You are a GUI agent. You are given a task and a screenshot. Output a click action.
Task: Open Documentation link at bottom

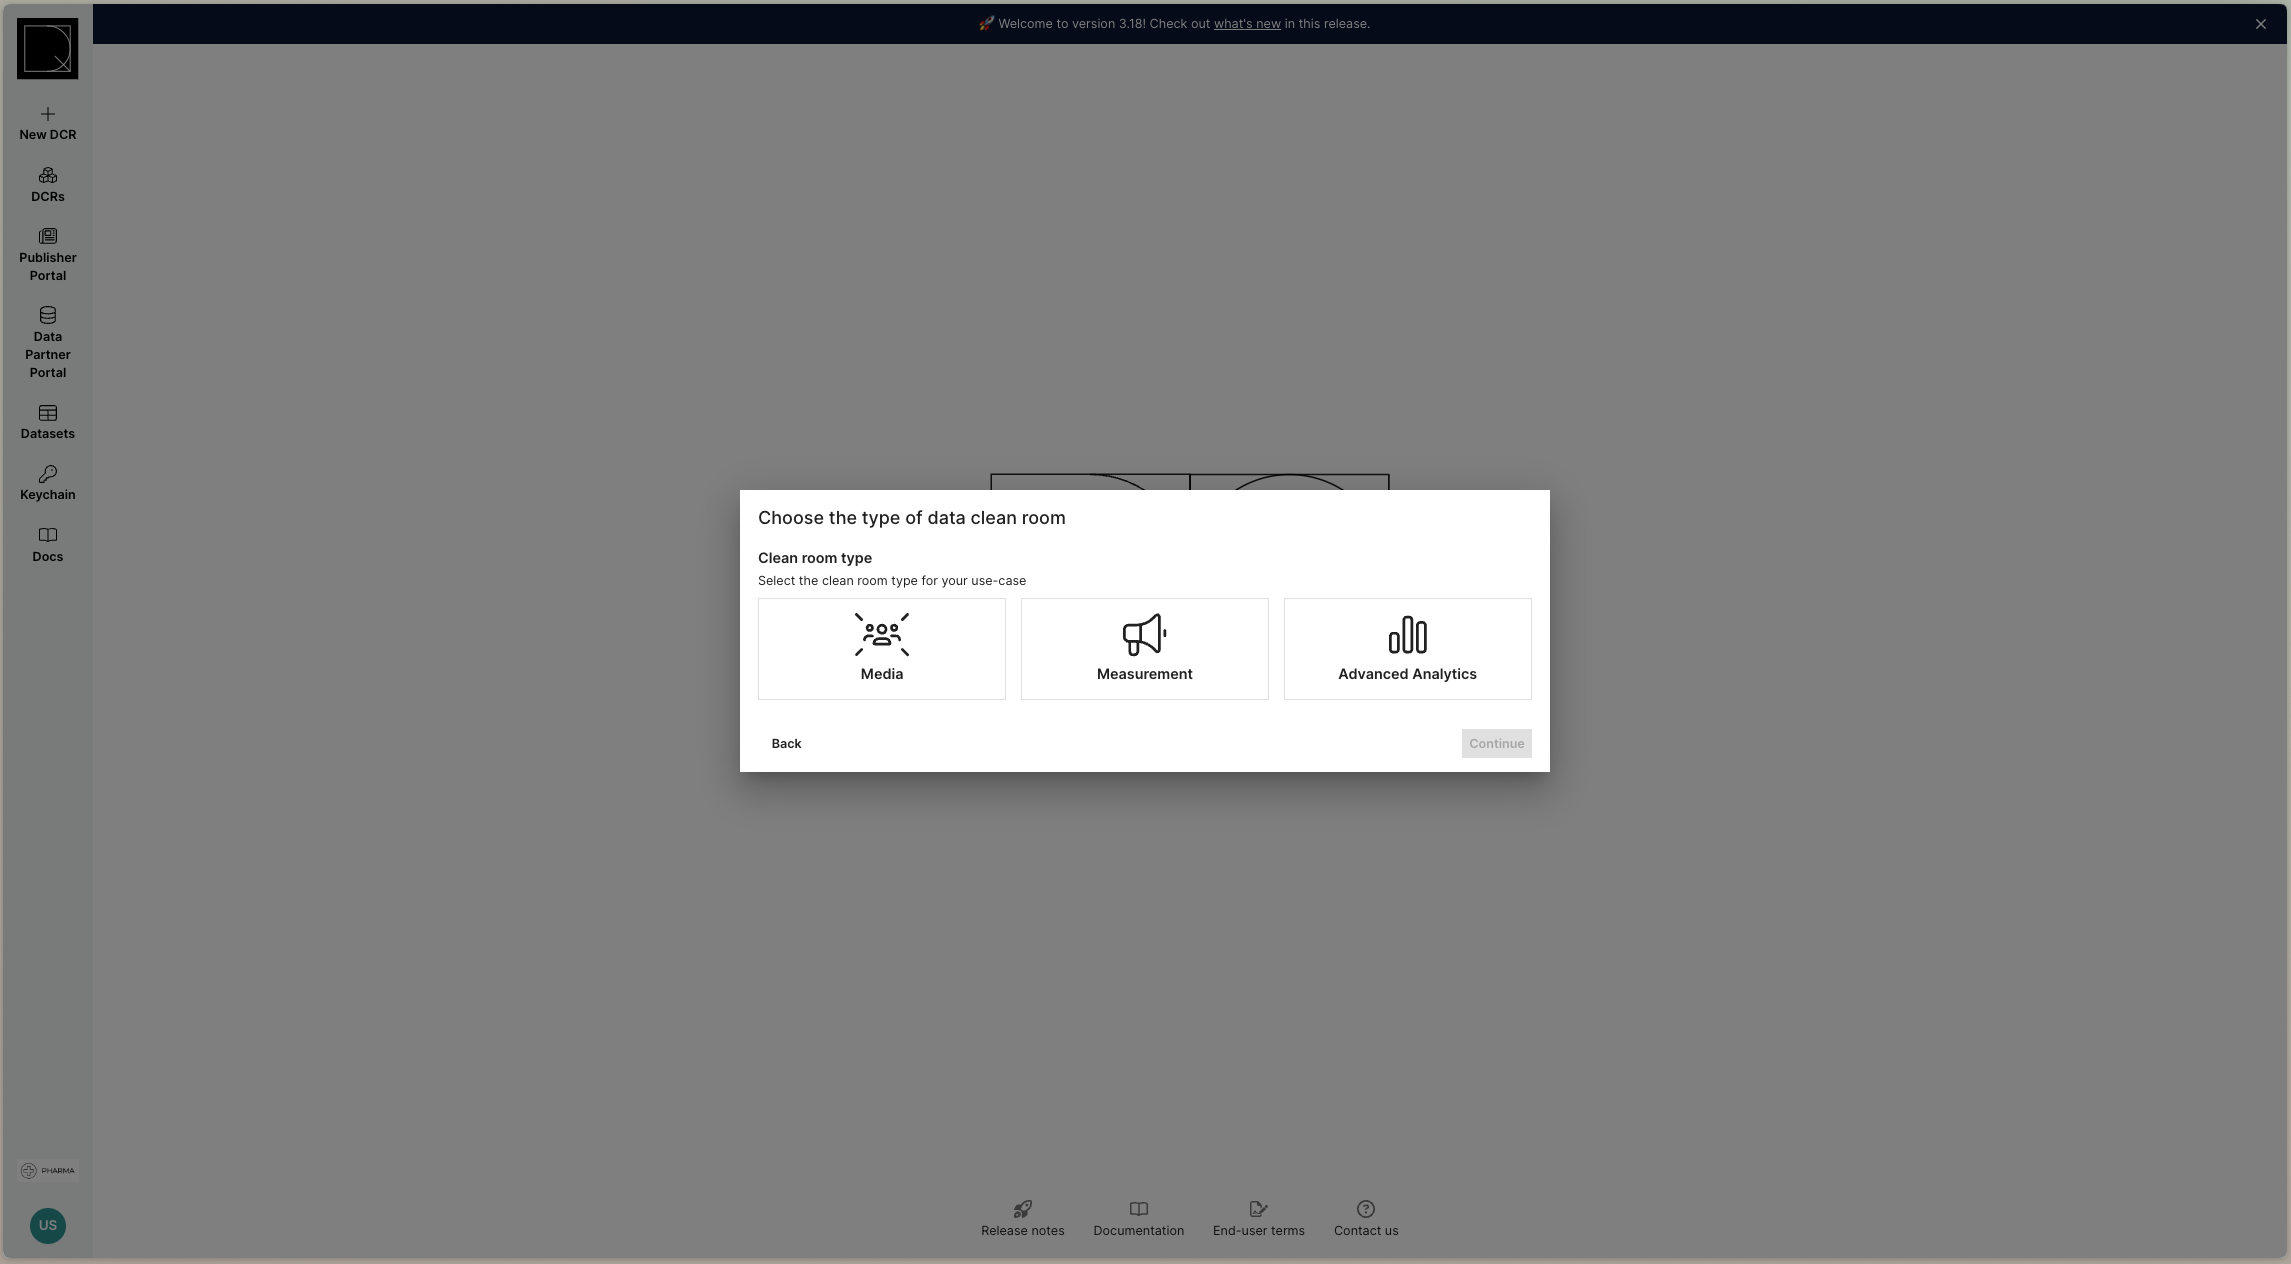[1138, 1217]
